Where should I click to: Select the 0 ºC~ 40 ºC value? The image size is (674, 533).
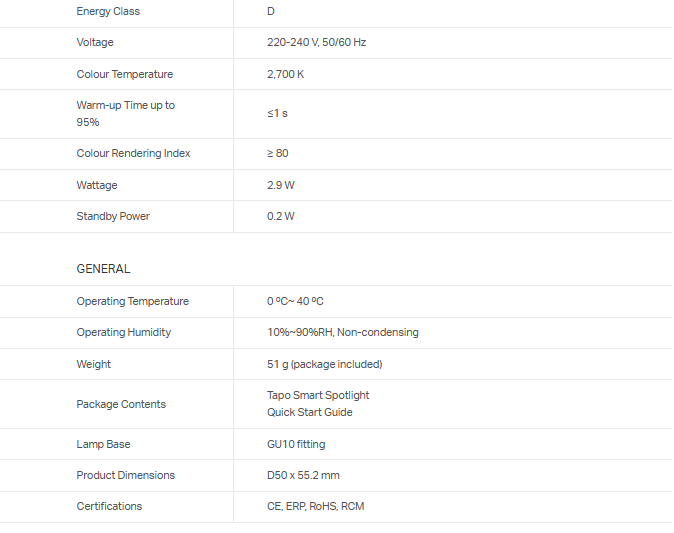[x=295, y=302]
